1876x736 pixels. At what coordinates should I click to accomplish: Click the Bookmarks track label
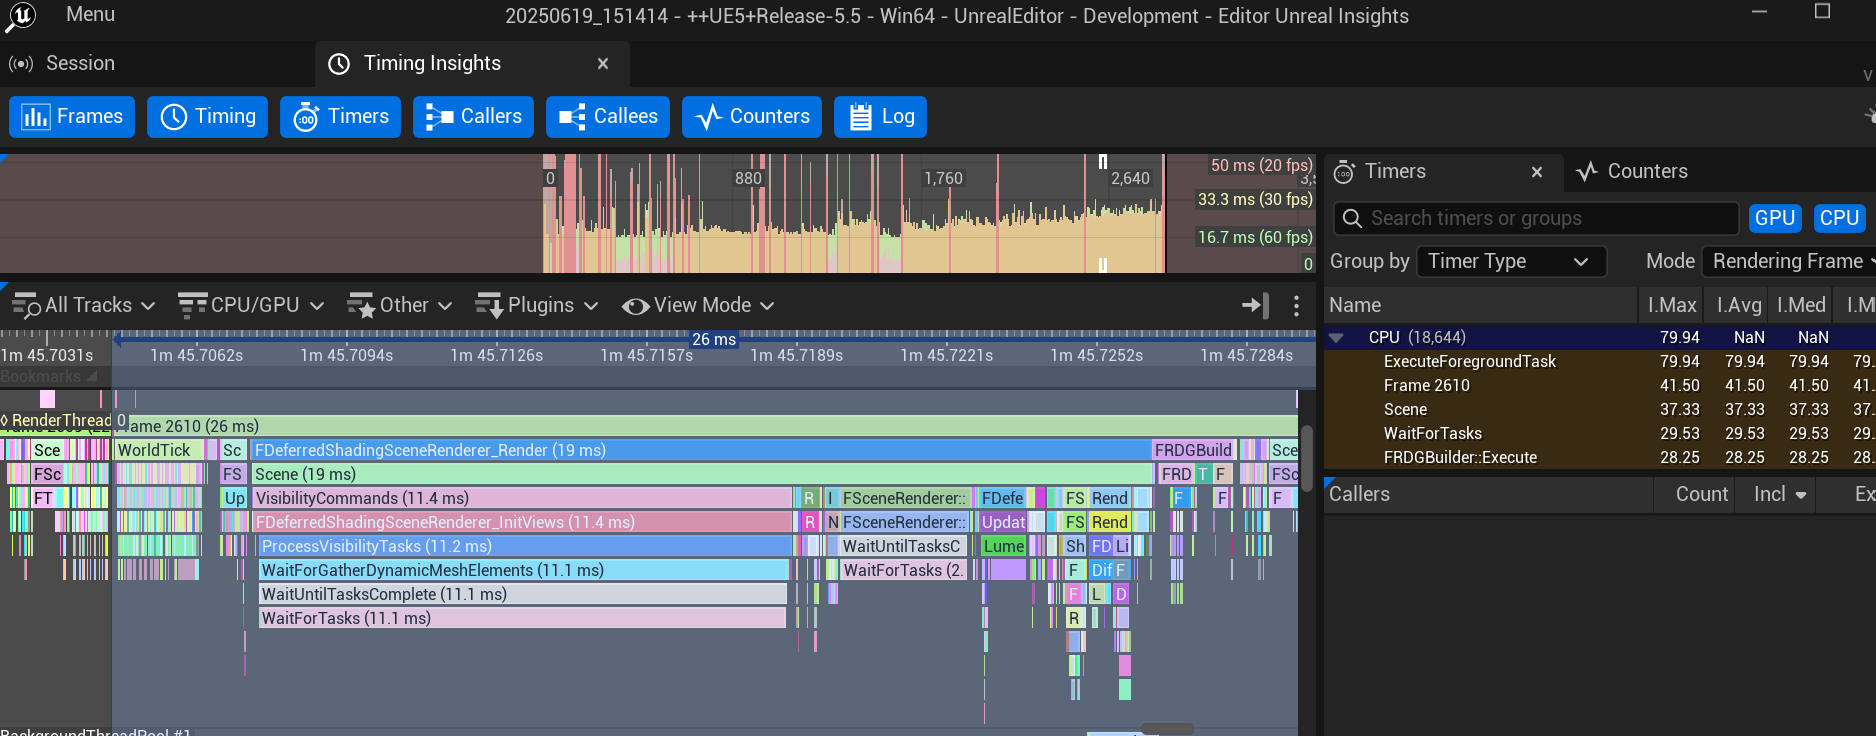[48, 377]
